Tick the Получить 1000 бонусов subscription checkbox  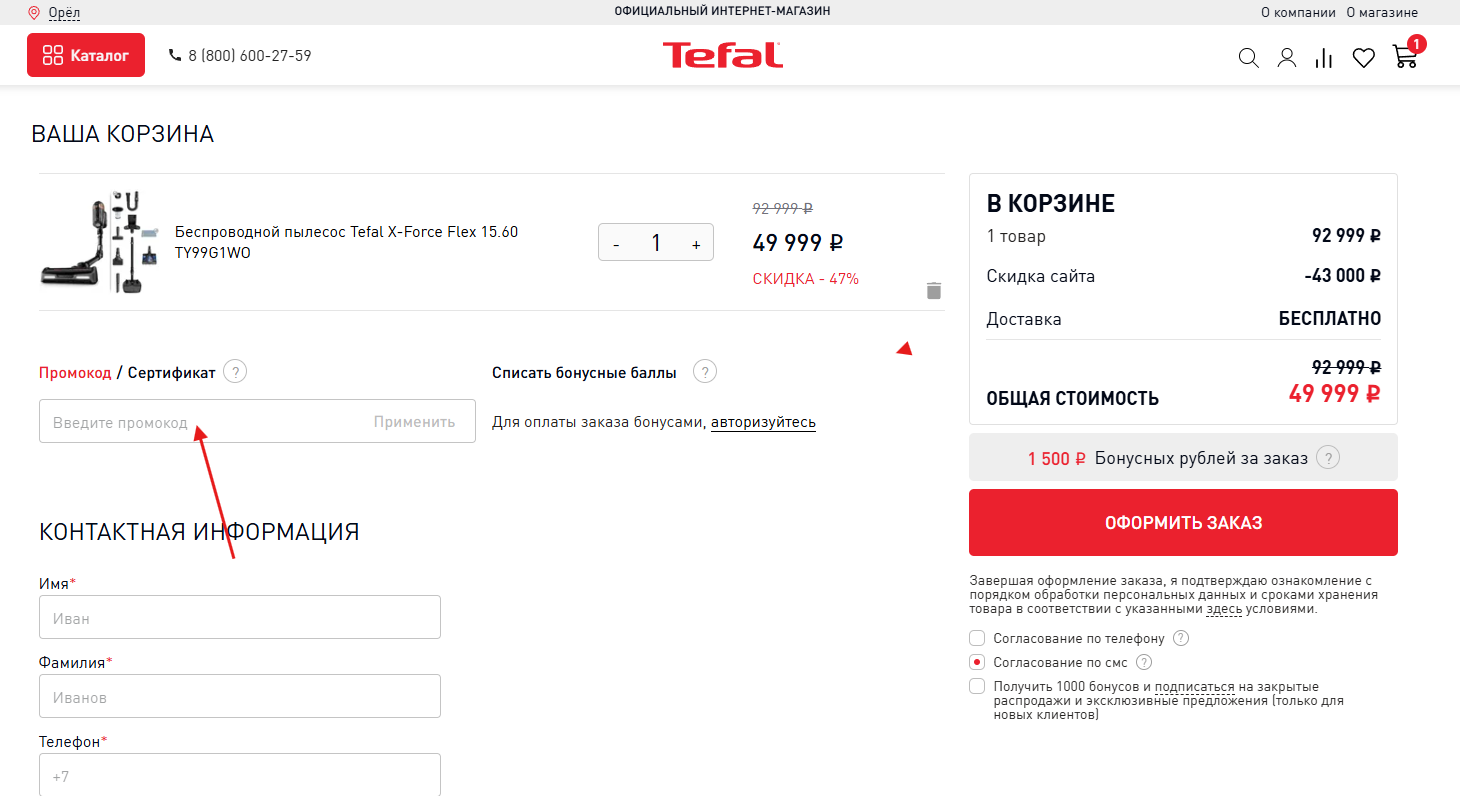pyautogui.click(x=977, y=686)
